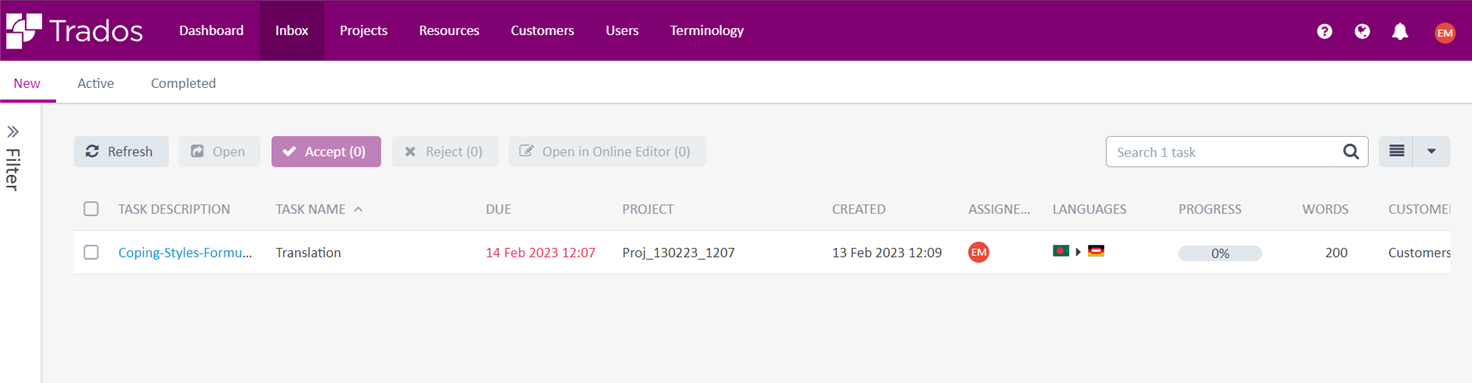Click the Assignee column header
The height and width of the screenshot is (383, 1472).
tap(999, 209)
